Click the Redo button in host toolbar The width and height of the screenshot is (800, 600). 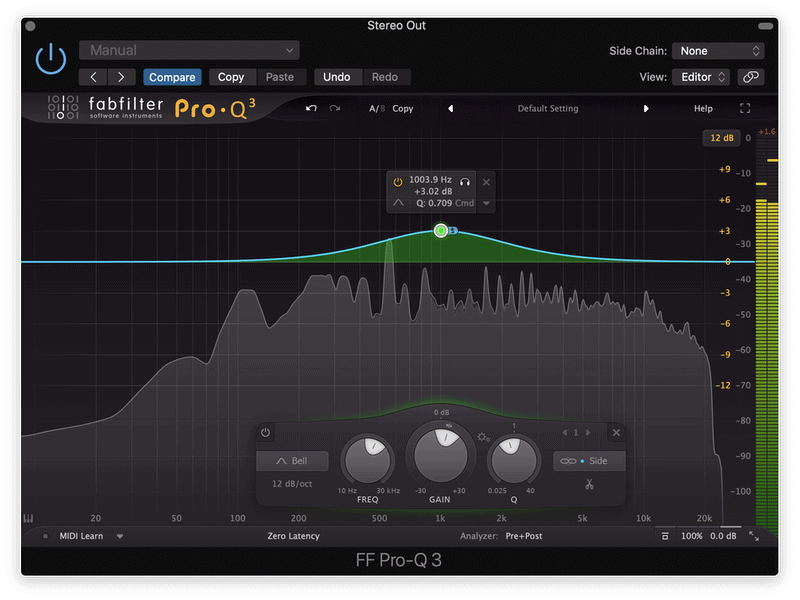tap(385, 77)
